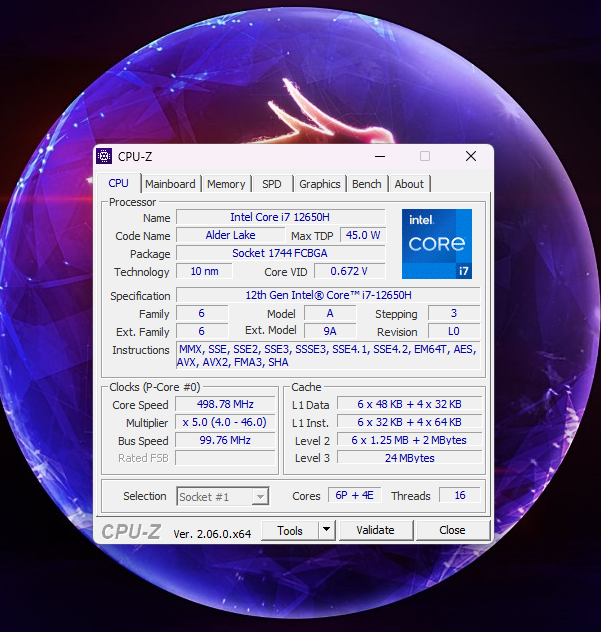Click the Validate button
The height and width of the screenshot is (632, 601).
(x=375, y=530)
